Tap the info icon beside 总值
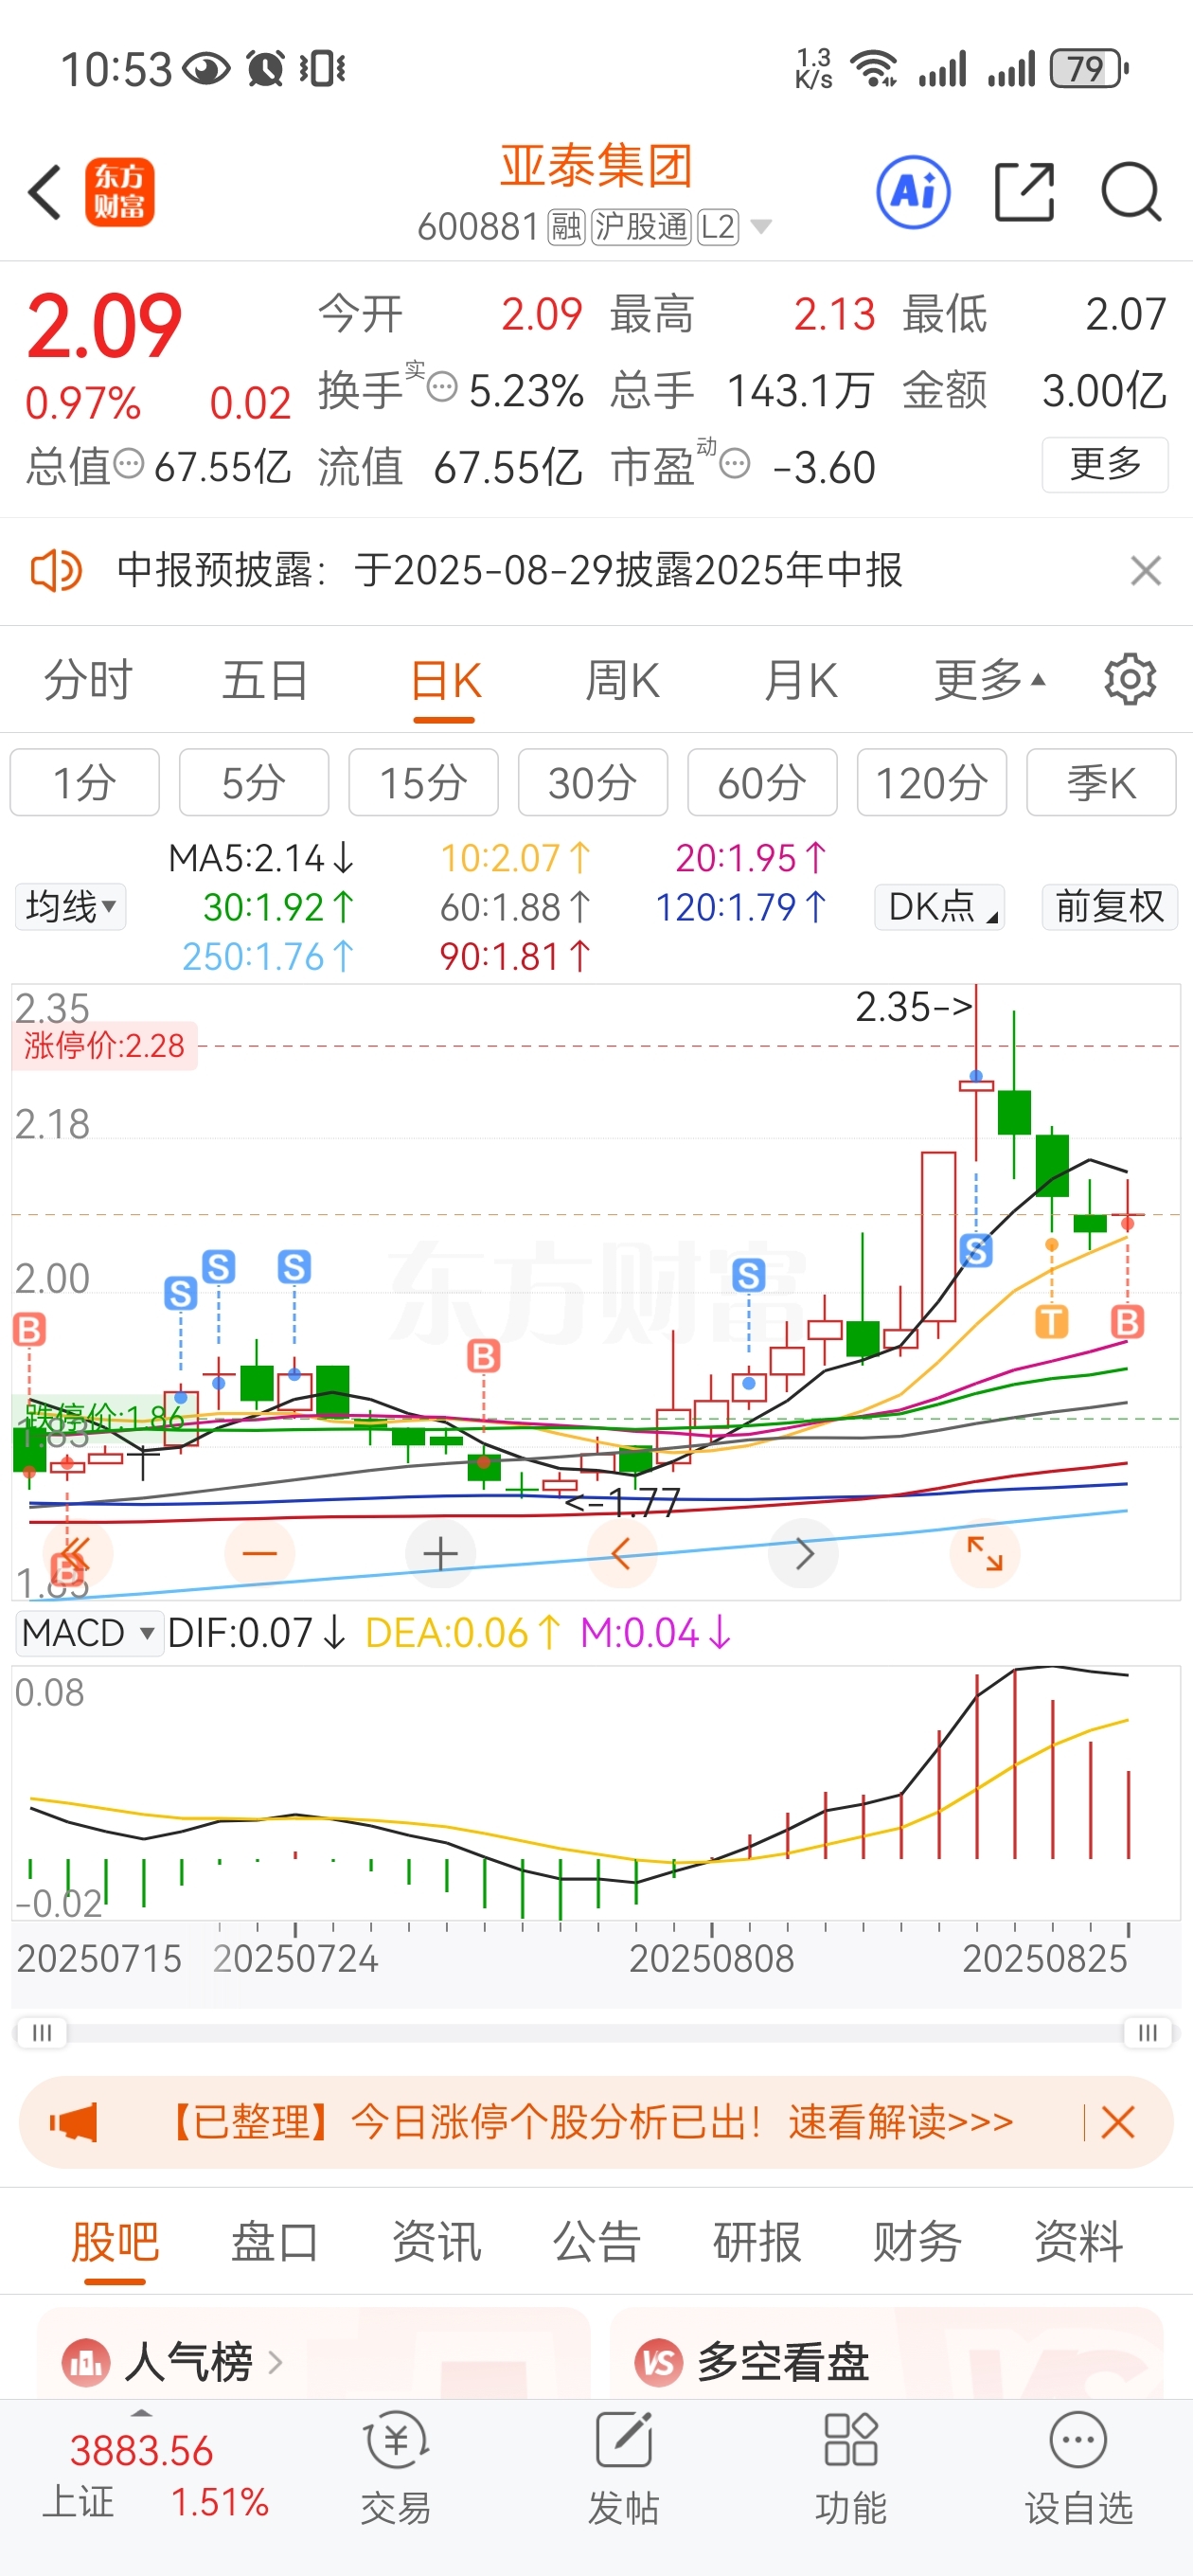This screenshot has width=1193, height=2576. pyautogui.click(x=128, y=464)
